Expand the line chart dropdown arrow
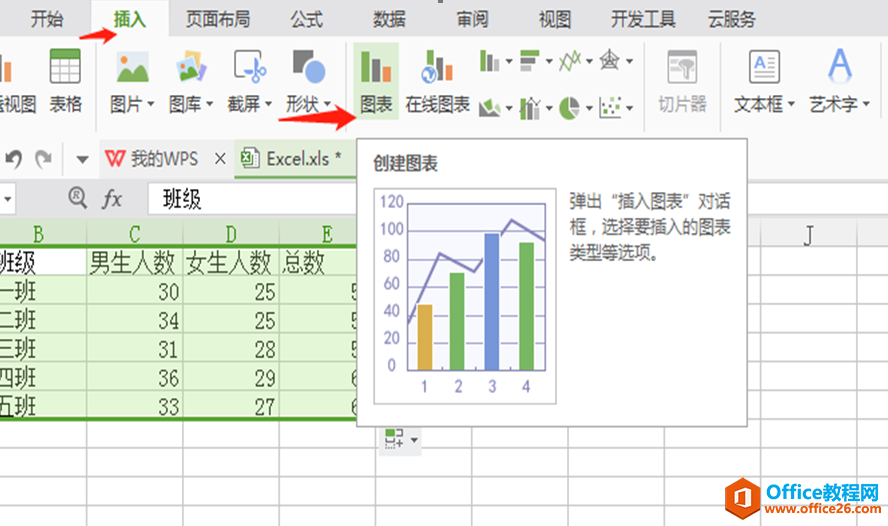Viewport: 888px width, 526px height. [589, 61]
